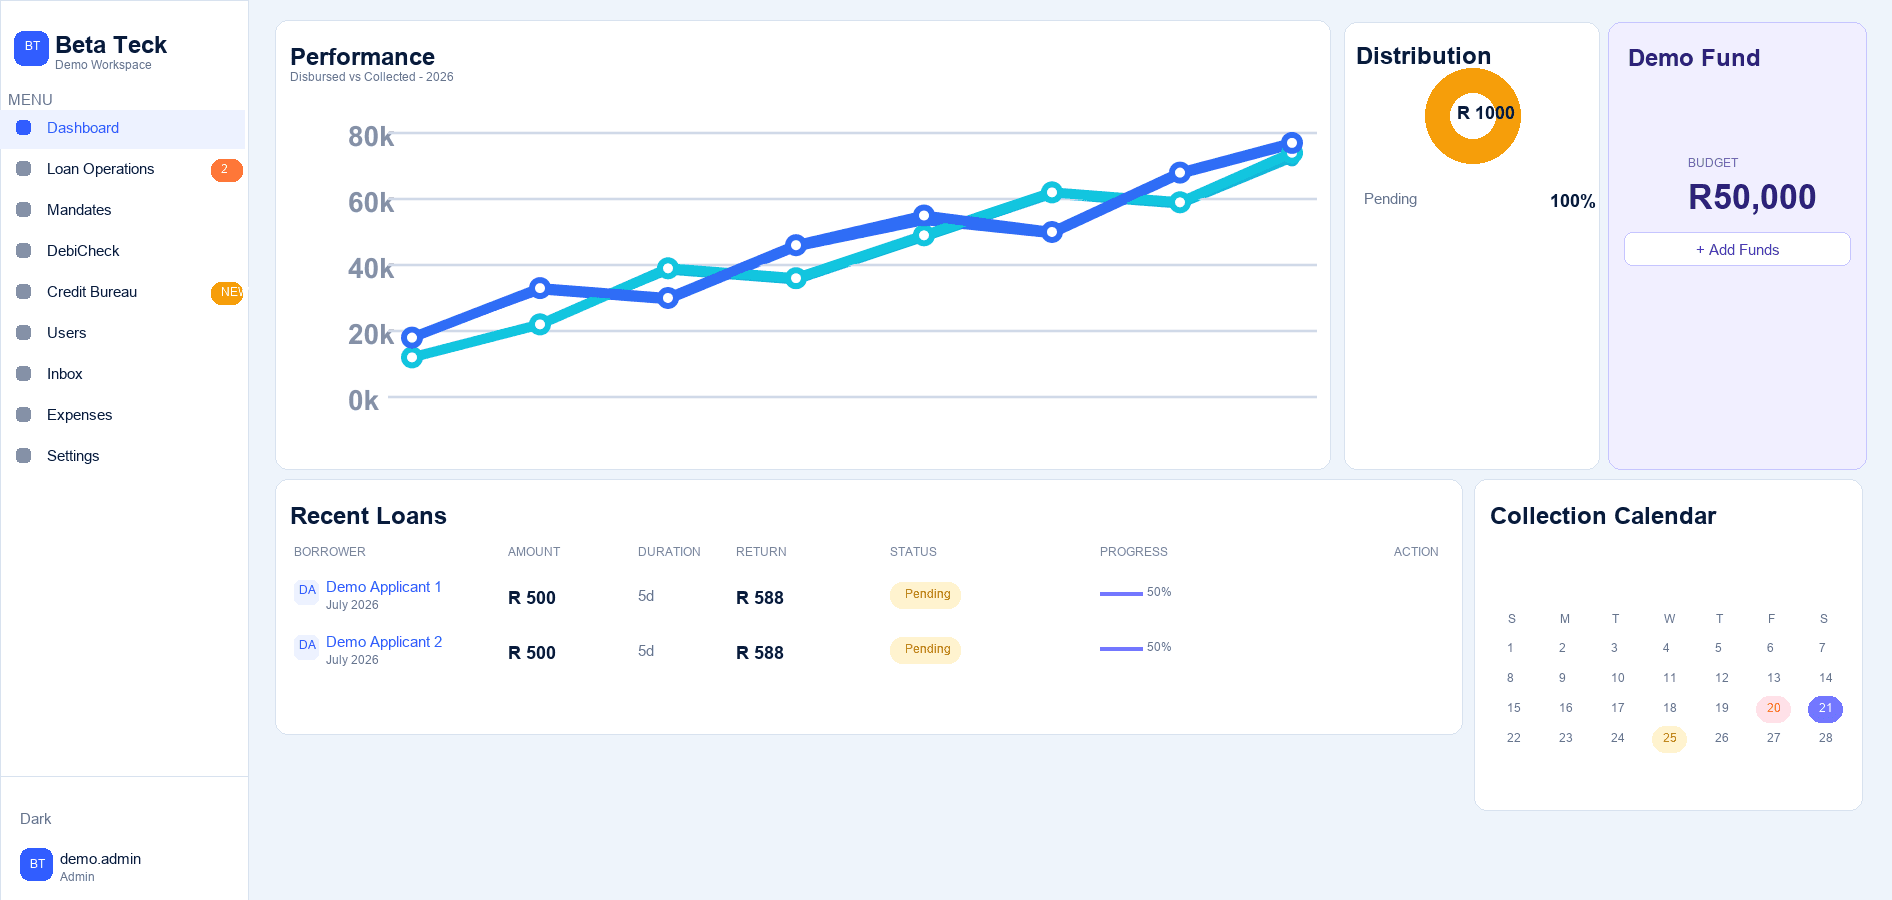Click the Mandates menu icon

(24, 210)
